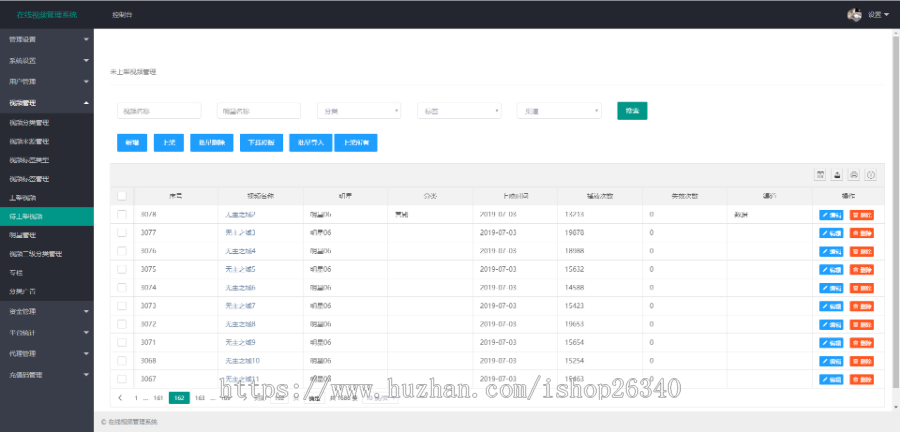Click the export icon in table toolbar
900x432 pixels.
(x=837, y=174)
